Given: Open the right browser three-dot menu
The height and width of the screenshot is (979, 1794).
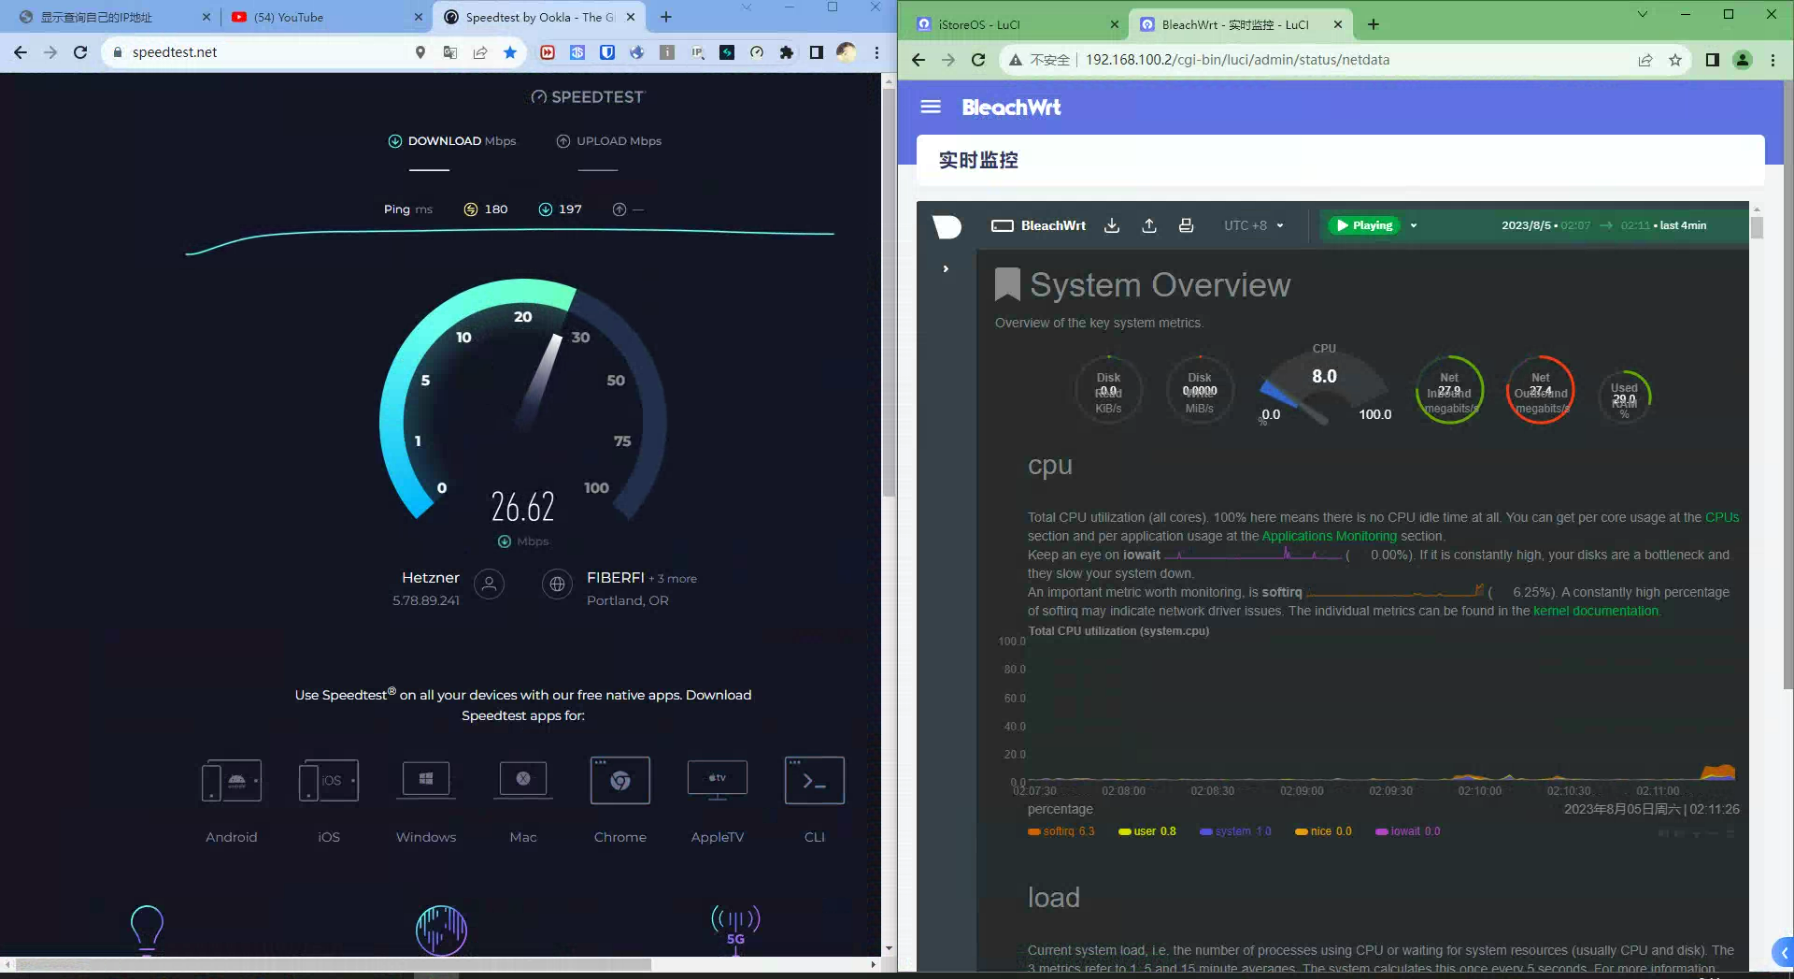Looking at the screenshot, I should [x=1772, y=60].
